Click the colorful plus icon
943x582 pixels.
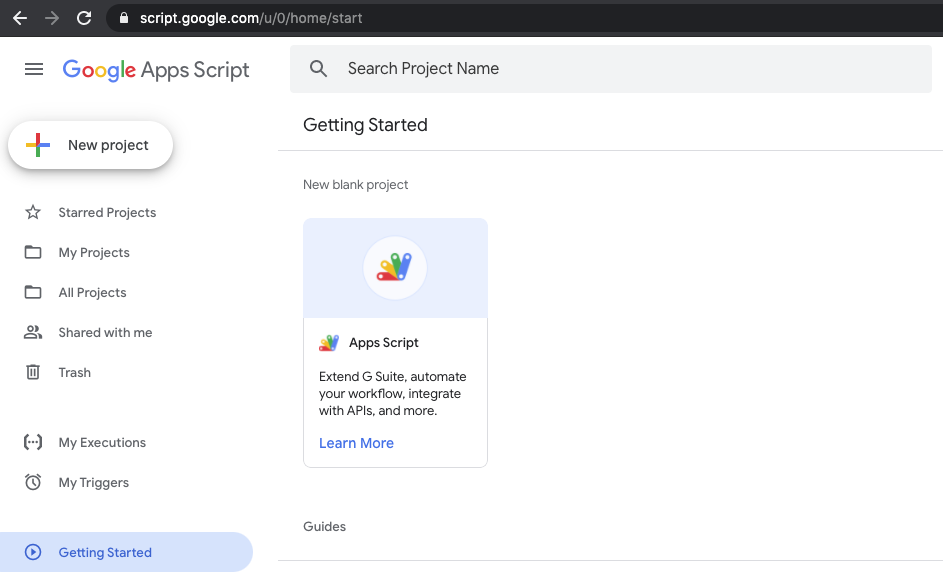point(38,145)
